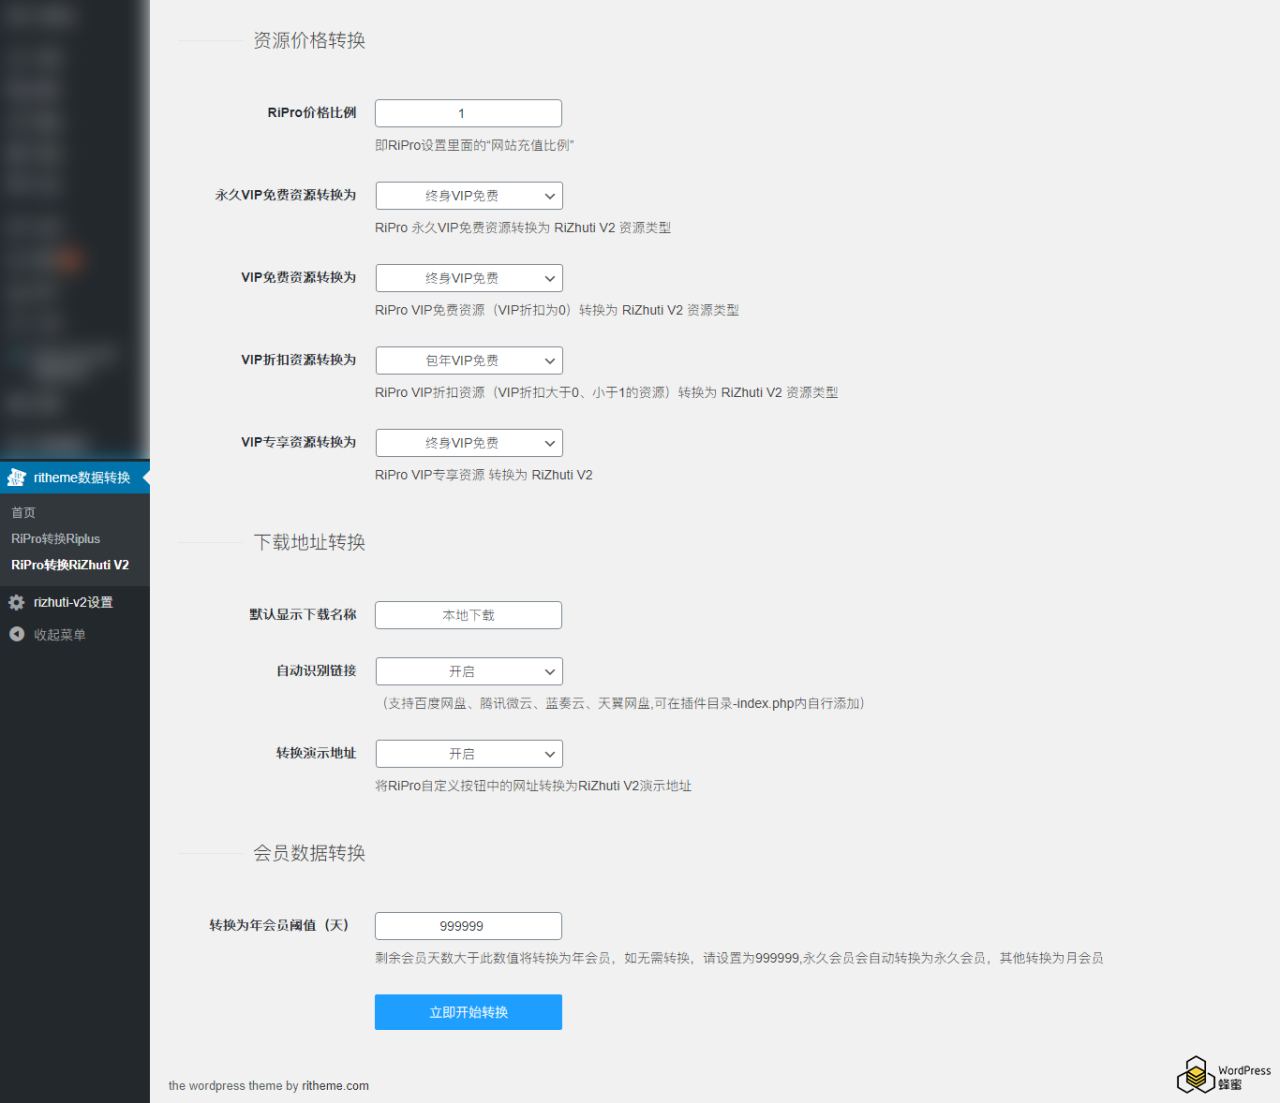Open the VIP折扣资源转换为 dropdown
The width and height of the screenshot is (1280, 1103).
pos(469,360)
